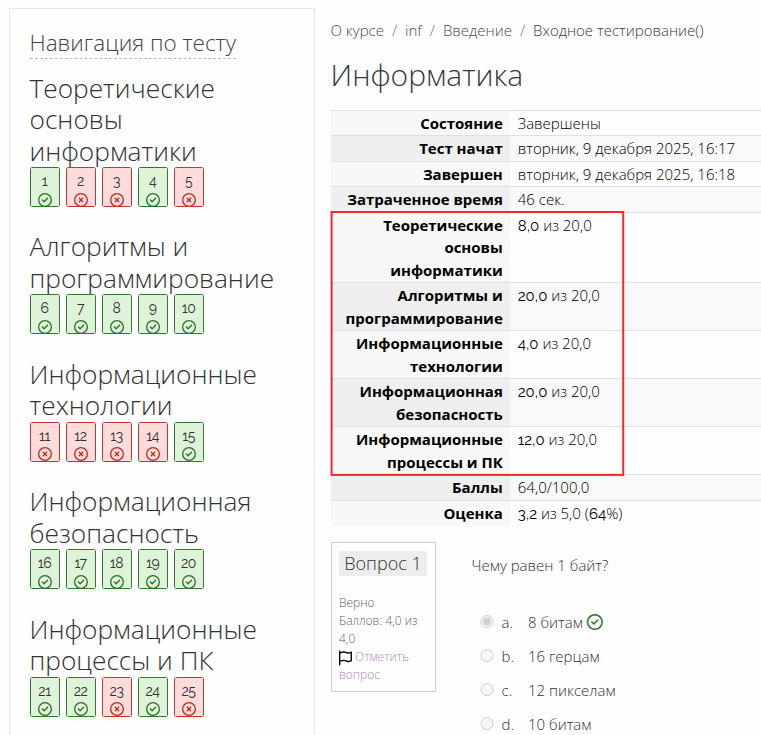Select answer option '8 битам'

[487, 622]
